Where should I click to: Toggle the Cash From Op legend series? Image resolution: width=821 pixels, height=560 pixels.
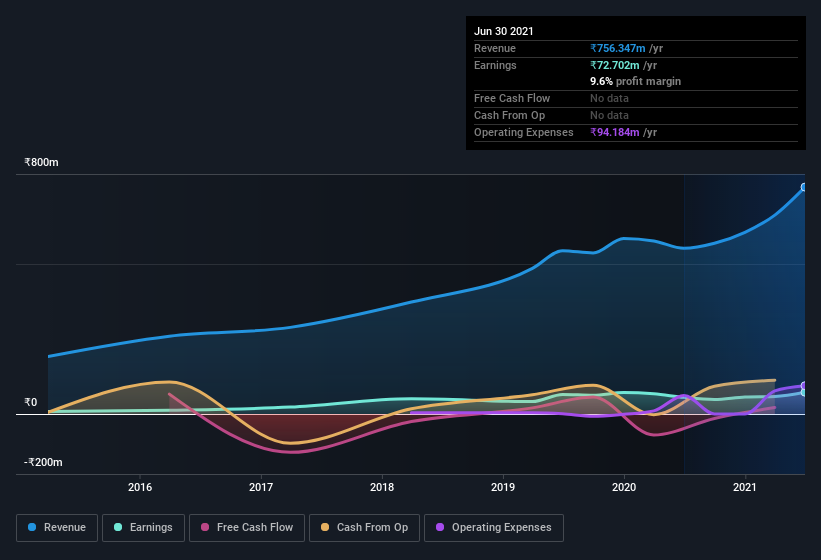click(x=364, y=528)
